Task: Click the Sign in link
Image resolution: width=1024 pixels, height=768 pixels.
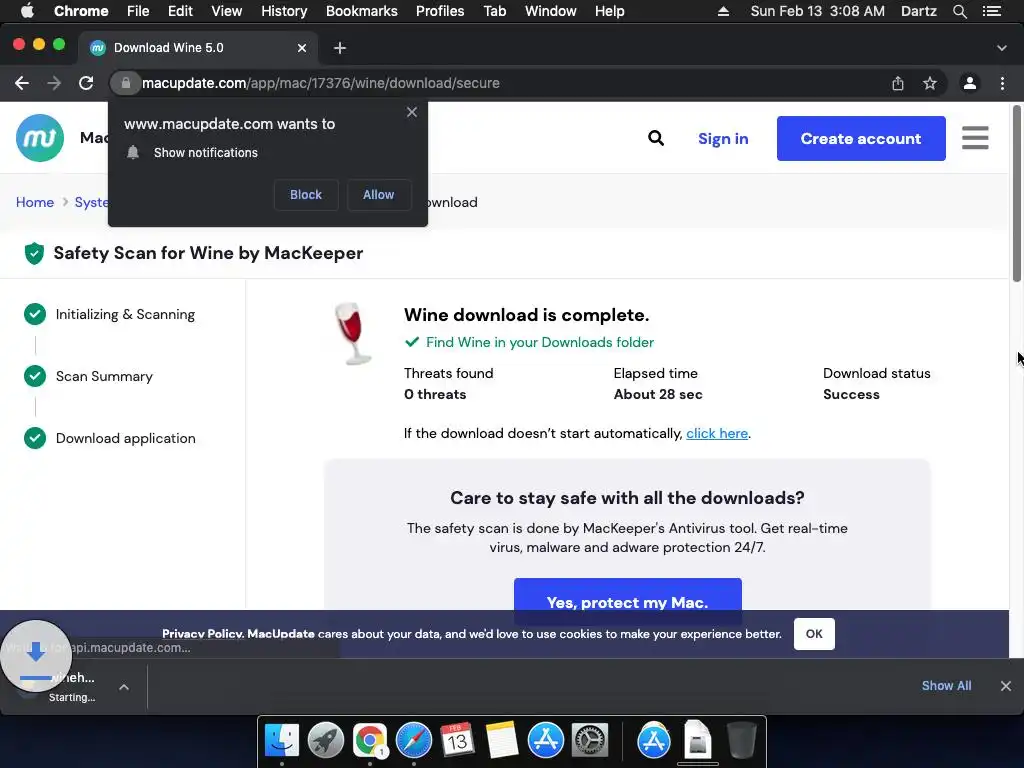Action: pos(723,138)
